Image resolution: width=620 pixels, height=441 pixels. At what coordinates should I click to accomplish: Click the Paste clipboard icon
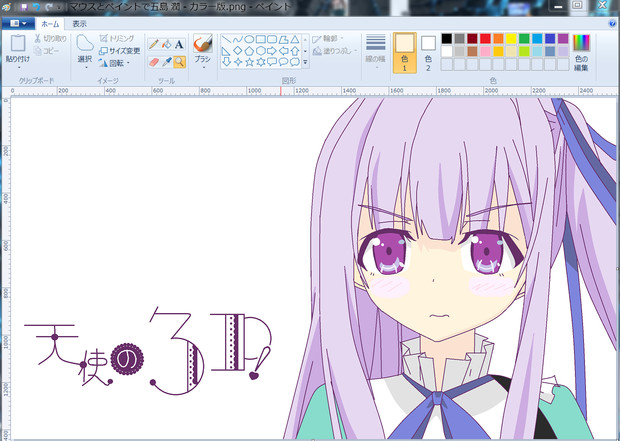[x=18, y=43]
